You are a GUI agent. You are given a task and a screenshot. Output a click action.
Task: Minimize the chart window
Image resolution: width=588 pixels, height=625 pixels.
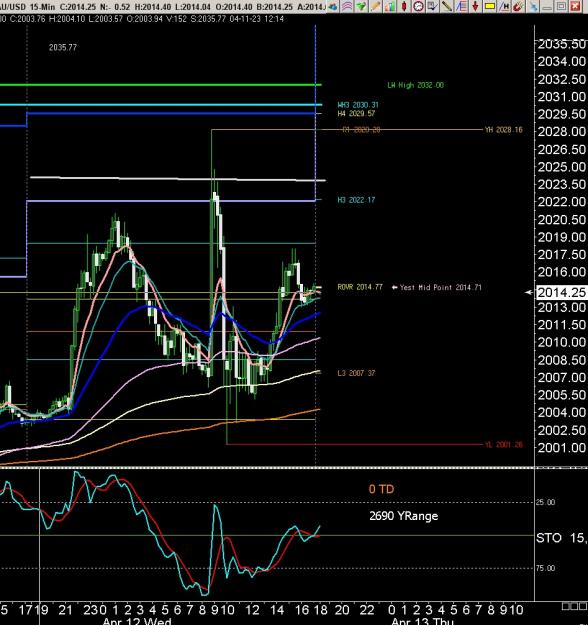tap(547, 6)
